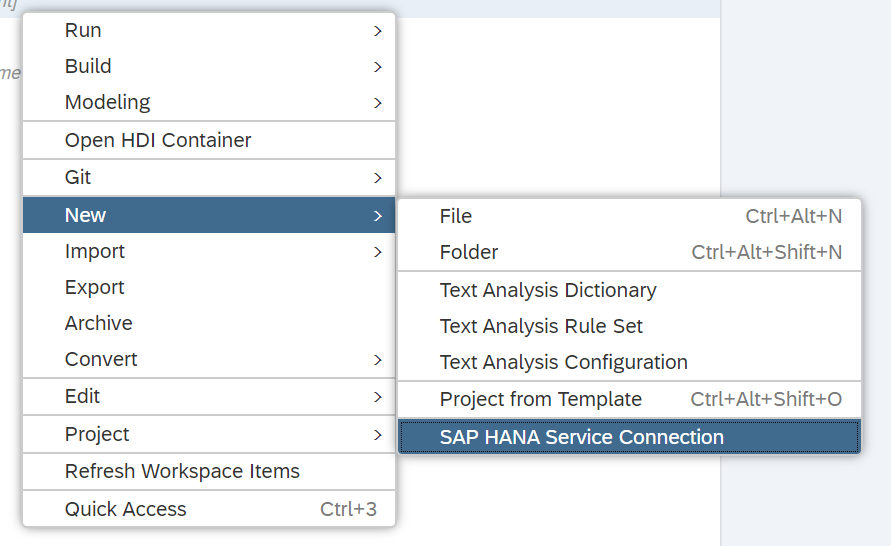The height and width of the screenshot is (546, 891).
Task: Select Refresh Workspace Items
Action: (209, 472)
